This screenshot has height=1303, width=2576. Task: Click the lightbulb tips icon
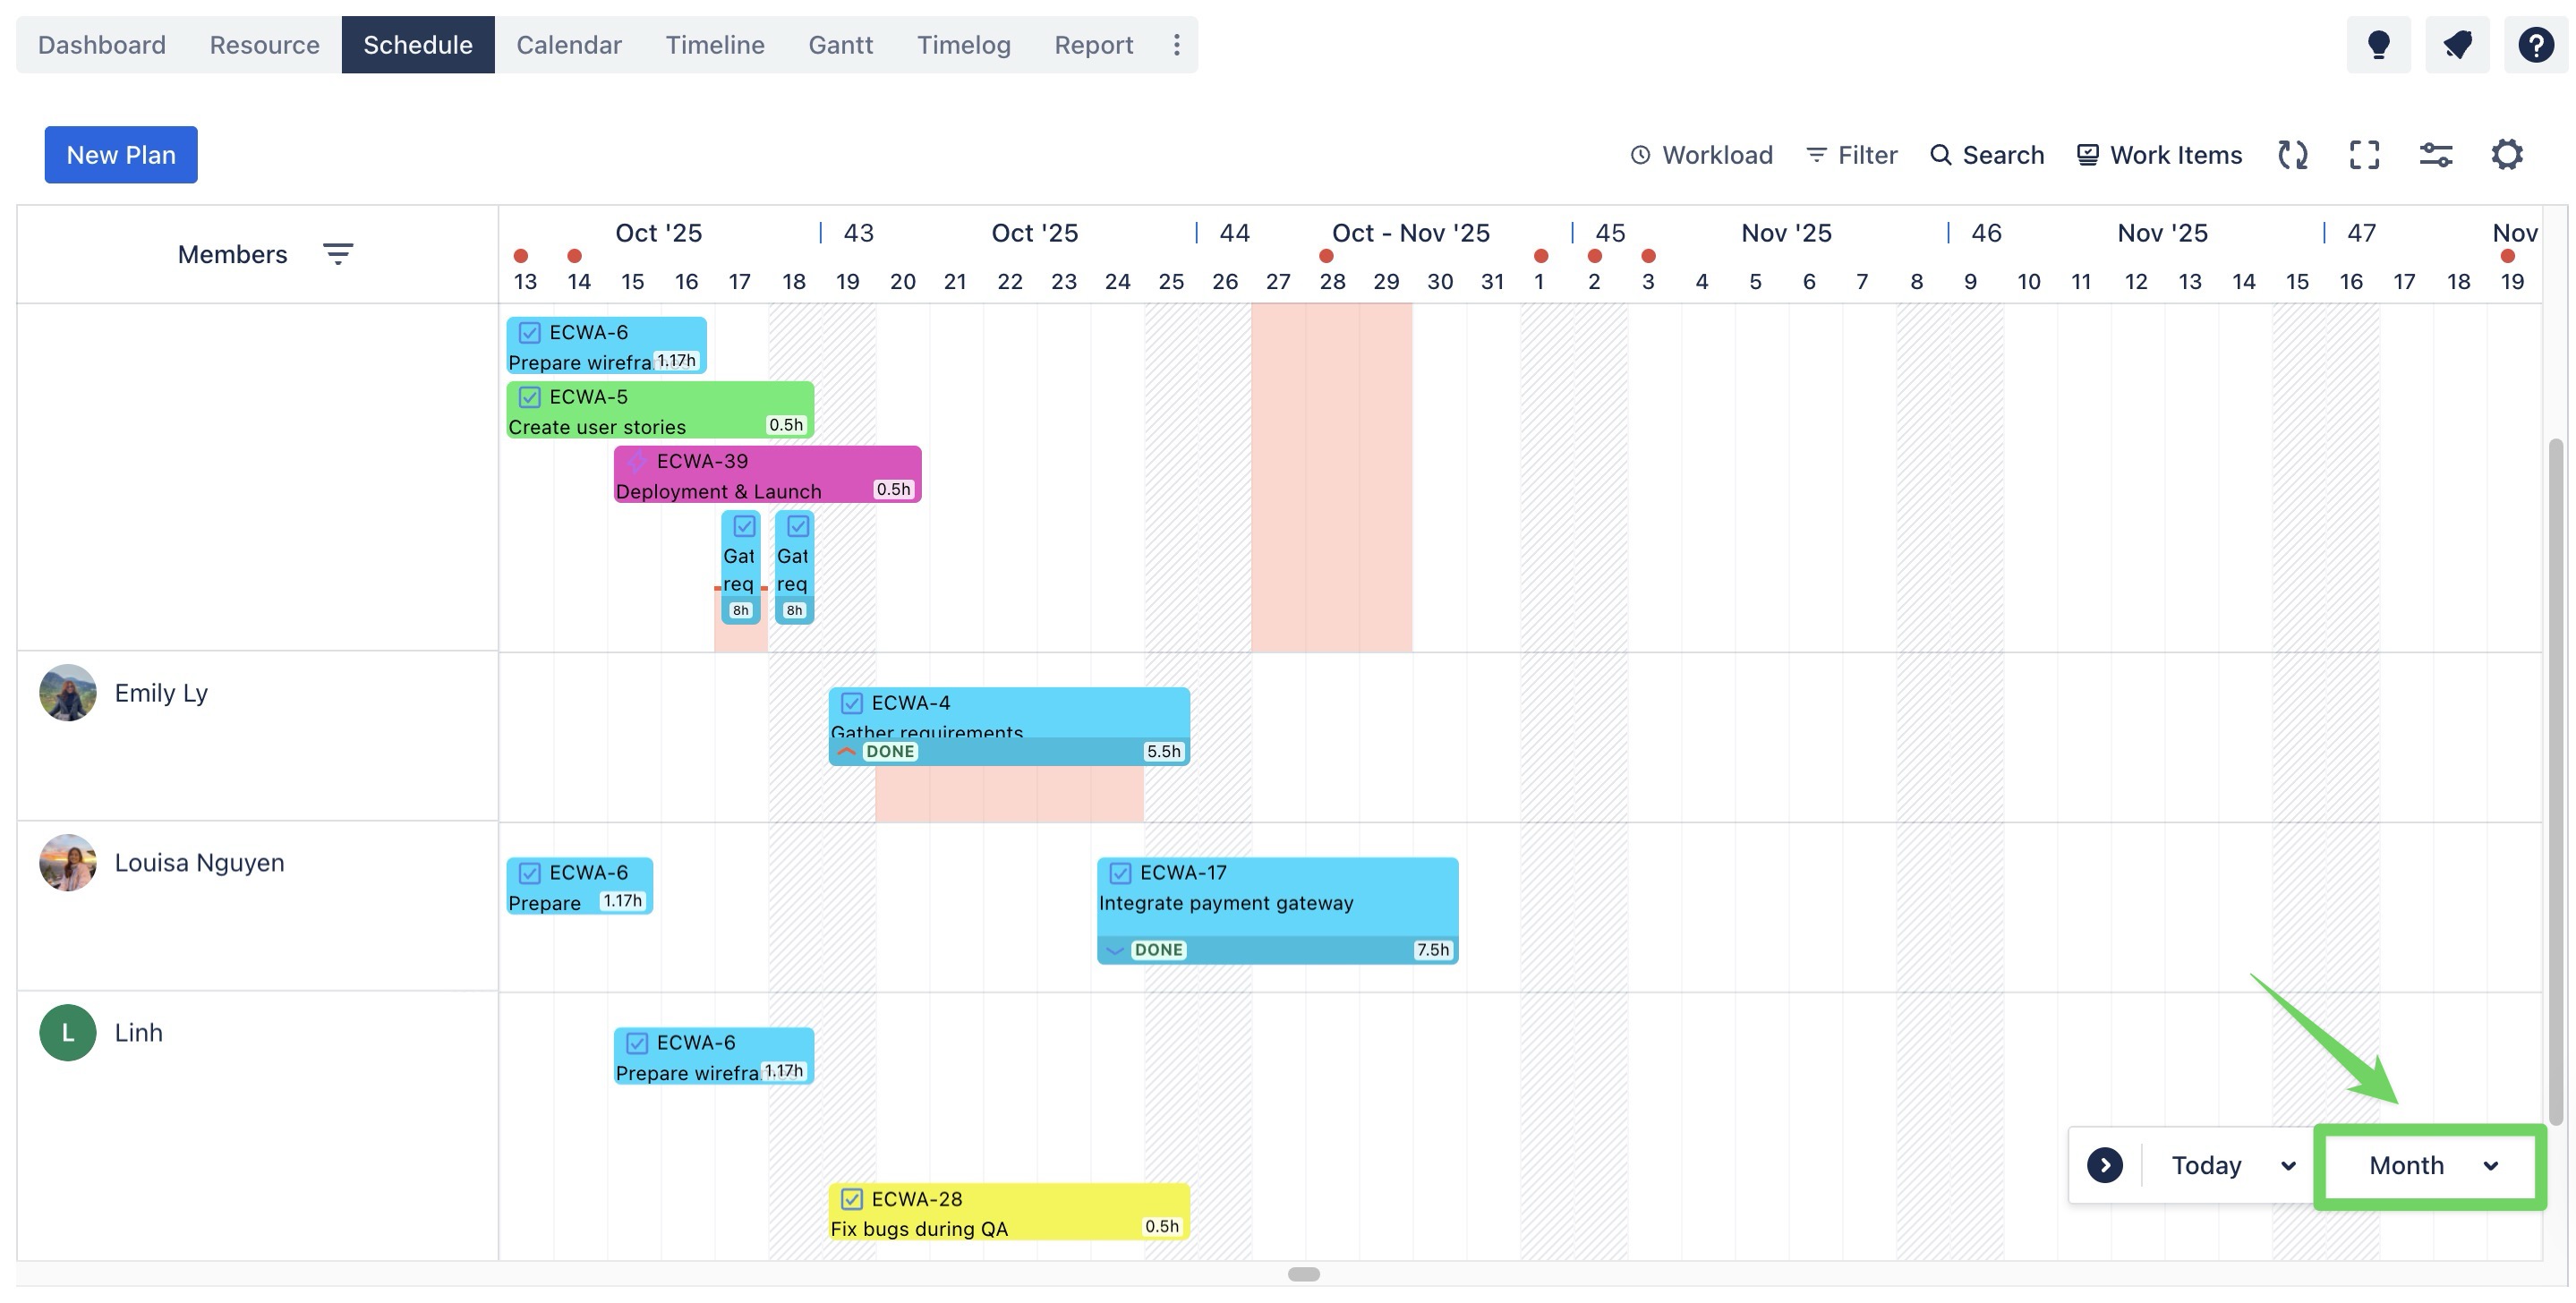pyautogui.click(x=2378, y=45)
